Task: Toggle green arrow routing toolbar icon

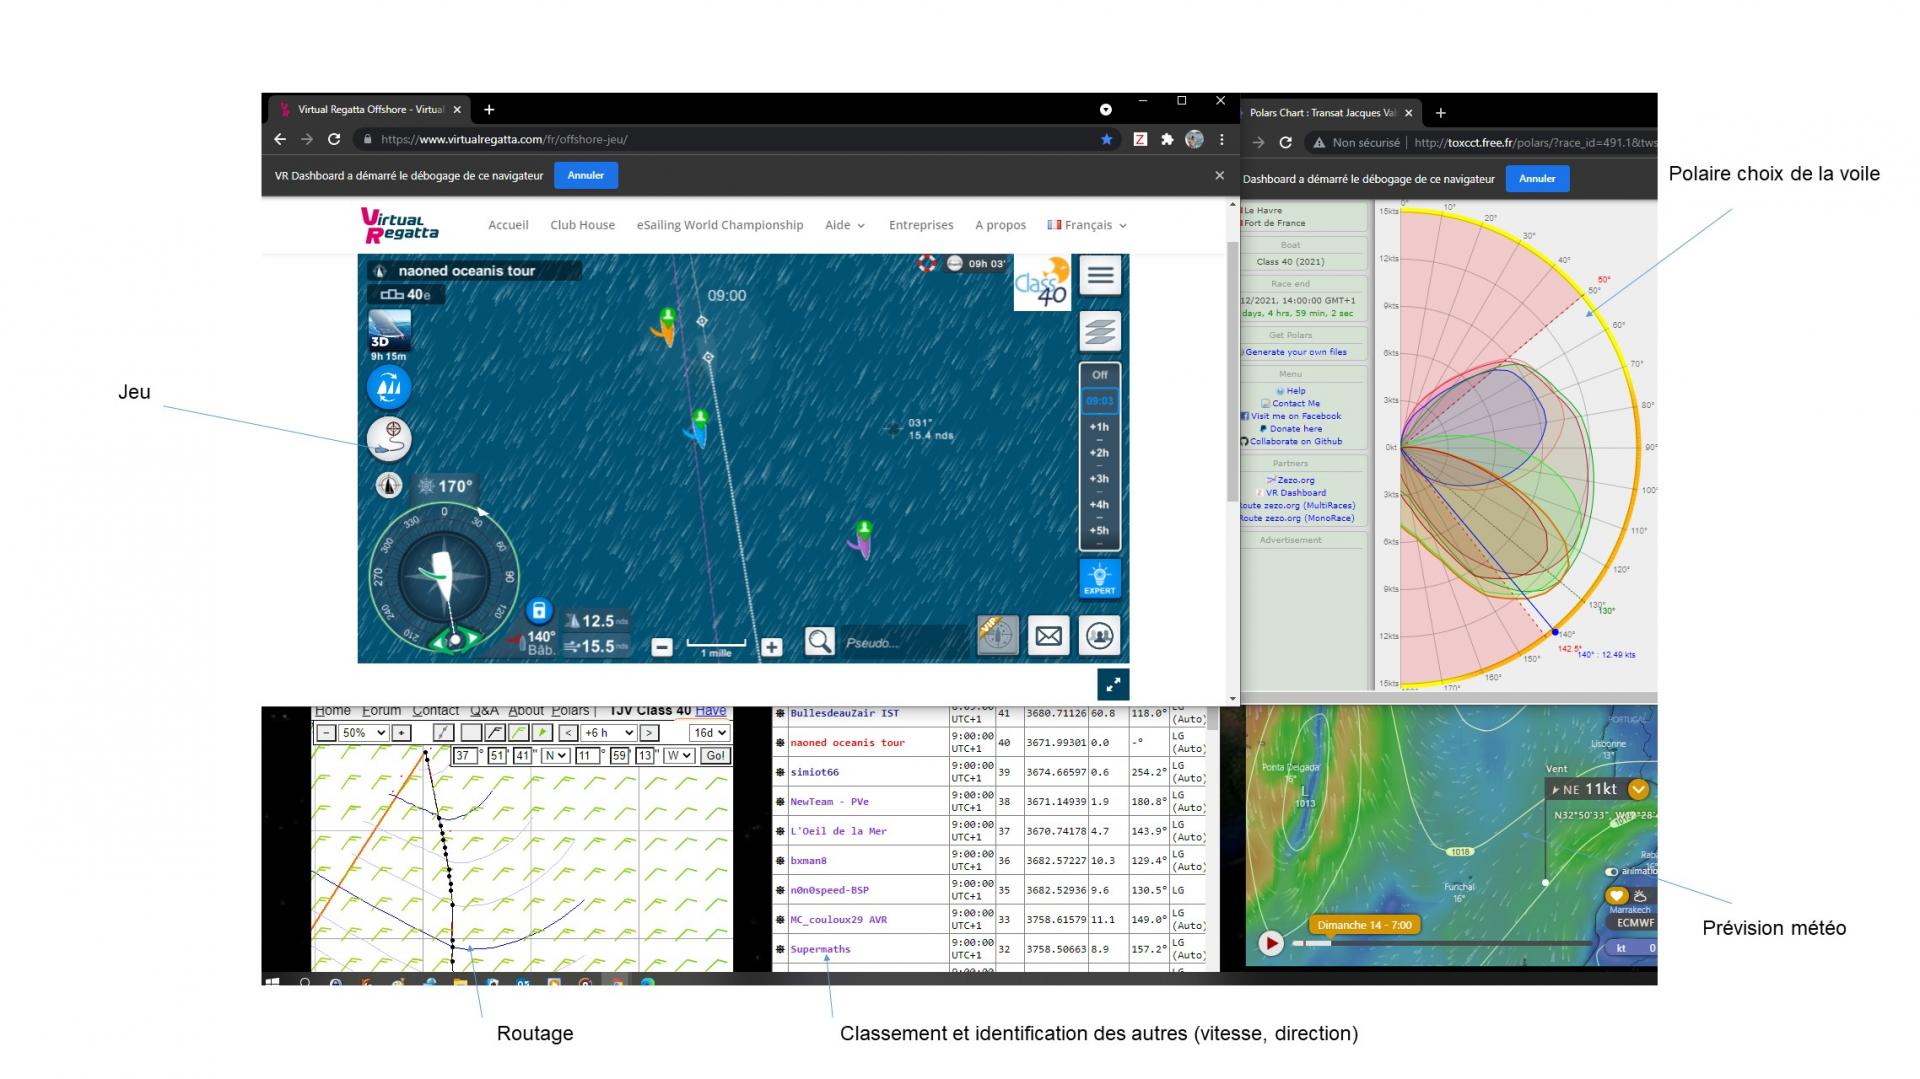Action: point(542,733)
